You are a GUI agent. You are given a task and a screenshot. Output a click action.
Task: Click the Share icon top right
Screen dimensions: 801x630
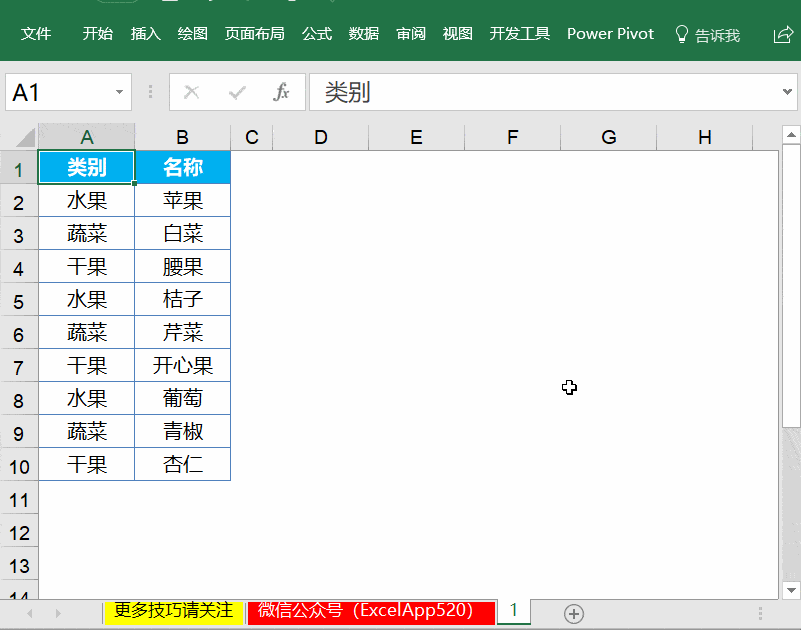(783, 33)
